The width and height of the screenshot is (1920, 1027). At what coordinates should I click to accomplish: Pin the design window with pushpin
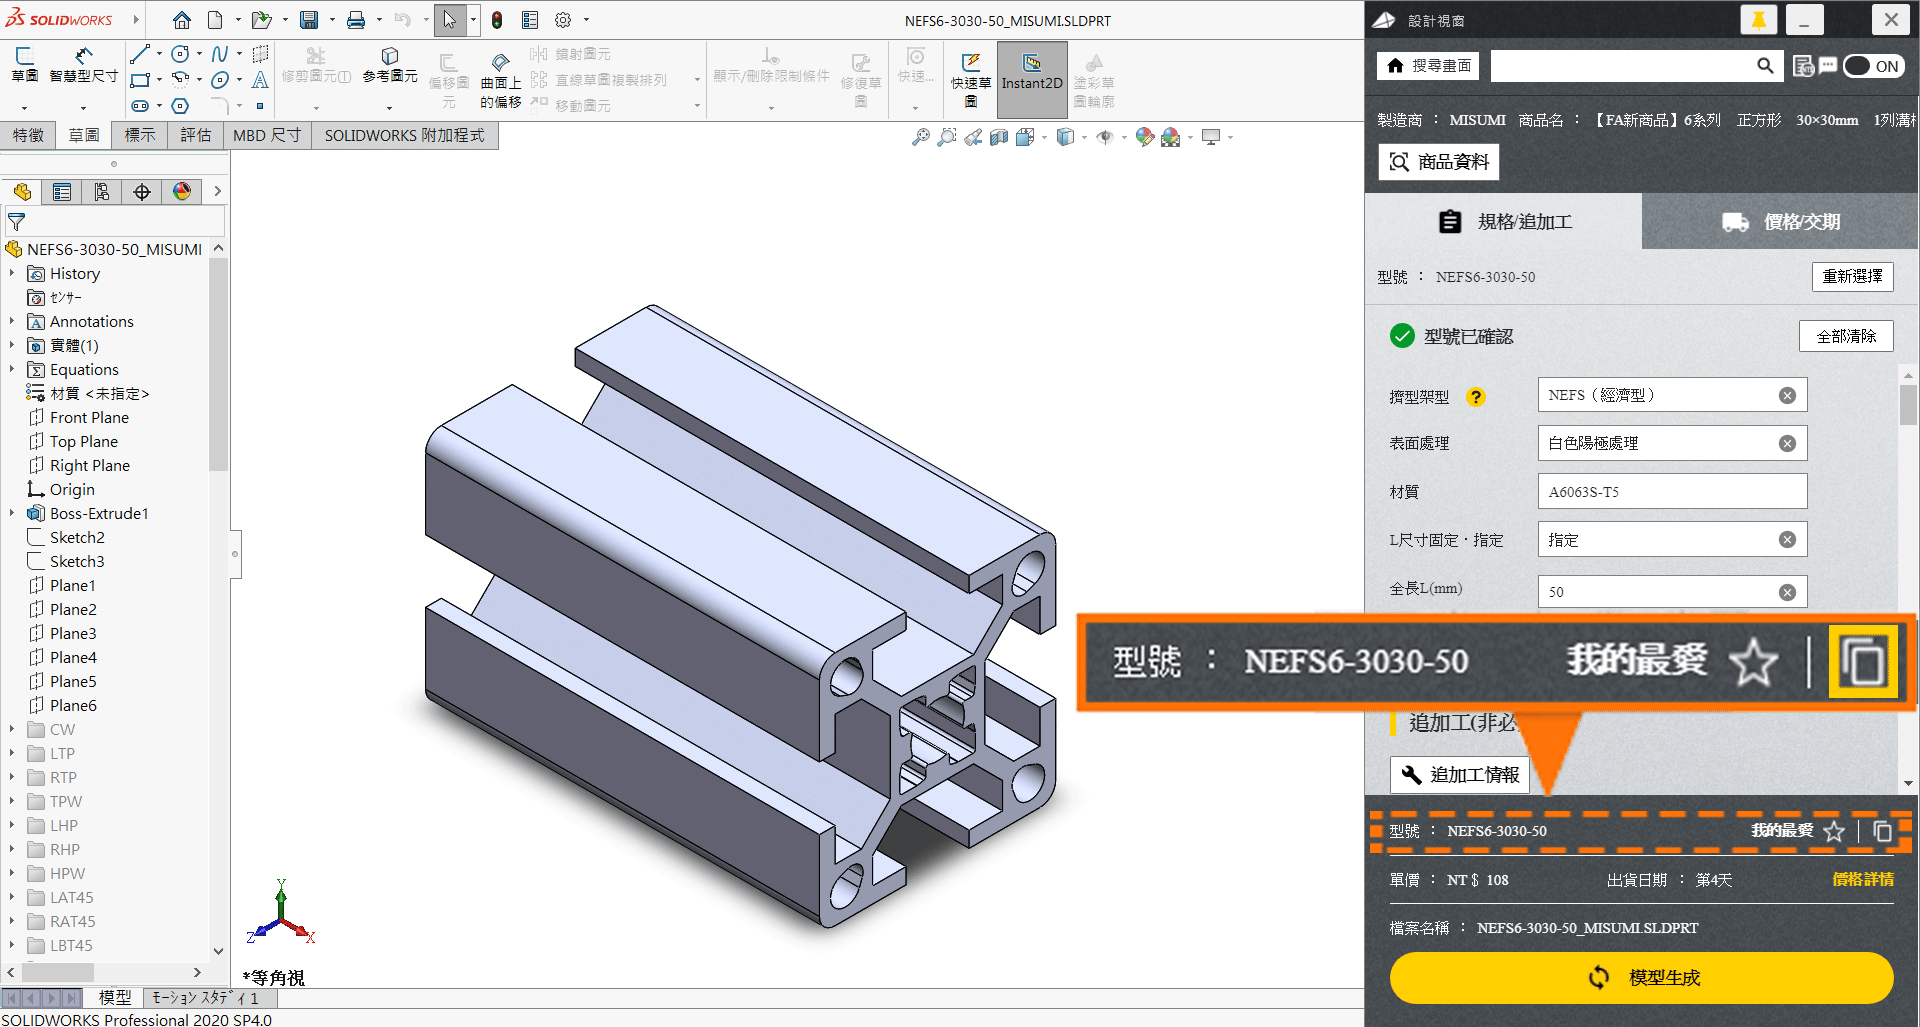(x=1758, y=20)
